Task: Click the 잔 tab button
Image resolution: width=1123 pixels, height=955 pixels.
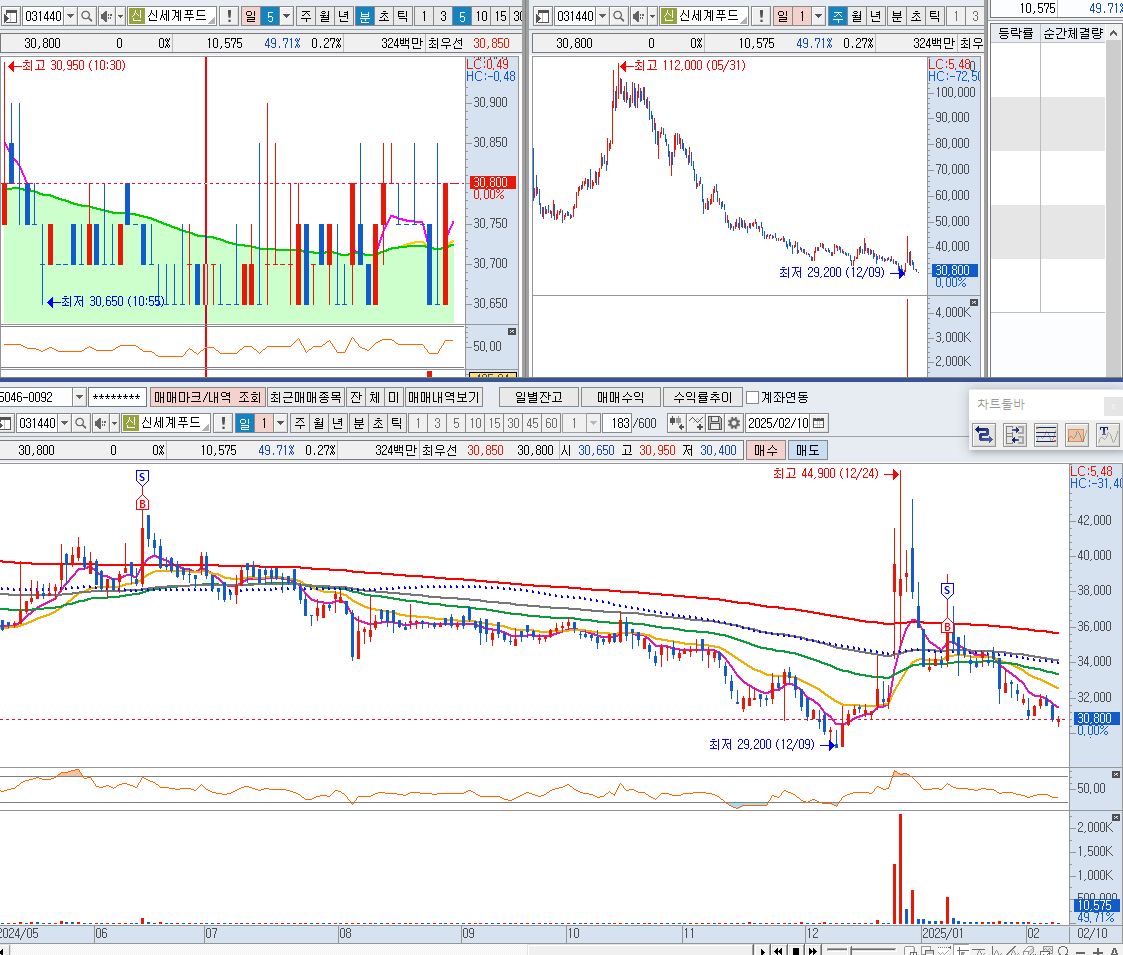Action: (x=356, y=397)
